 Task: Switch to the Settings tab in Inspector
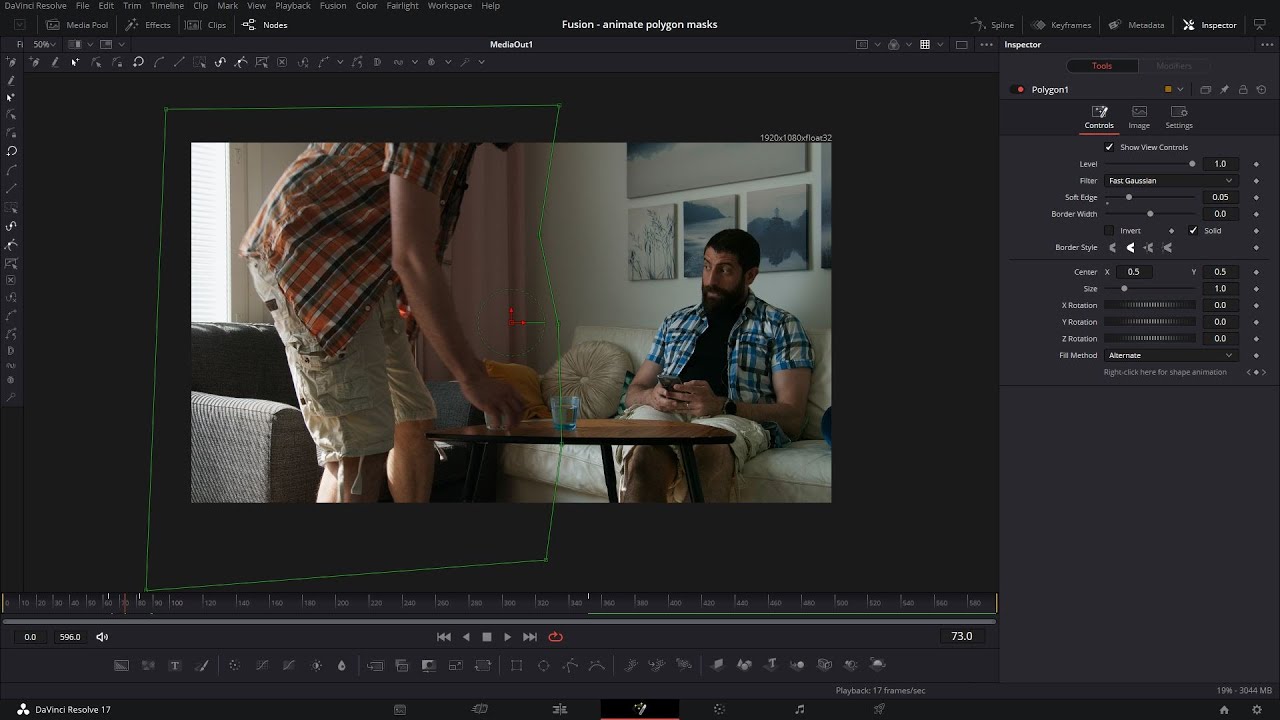point(1179,117)
